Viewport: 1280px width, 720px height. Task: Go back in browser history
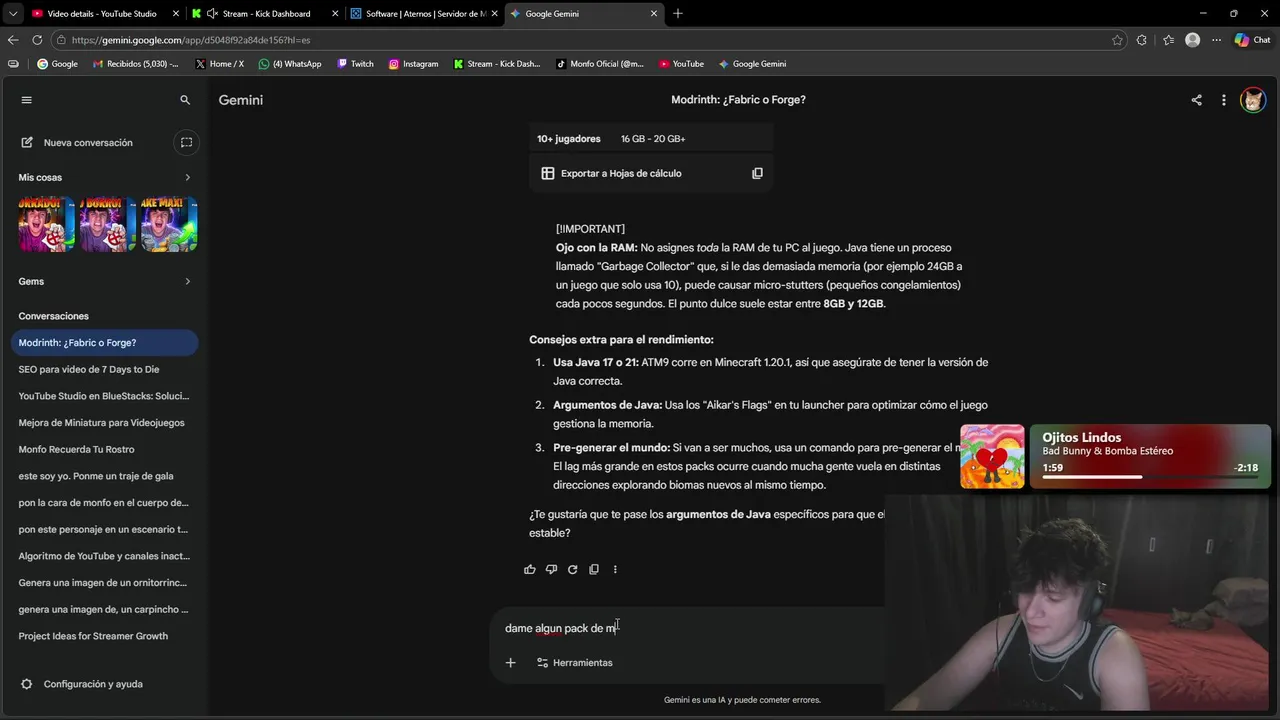13,40
